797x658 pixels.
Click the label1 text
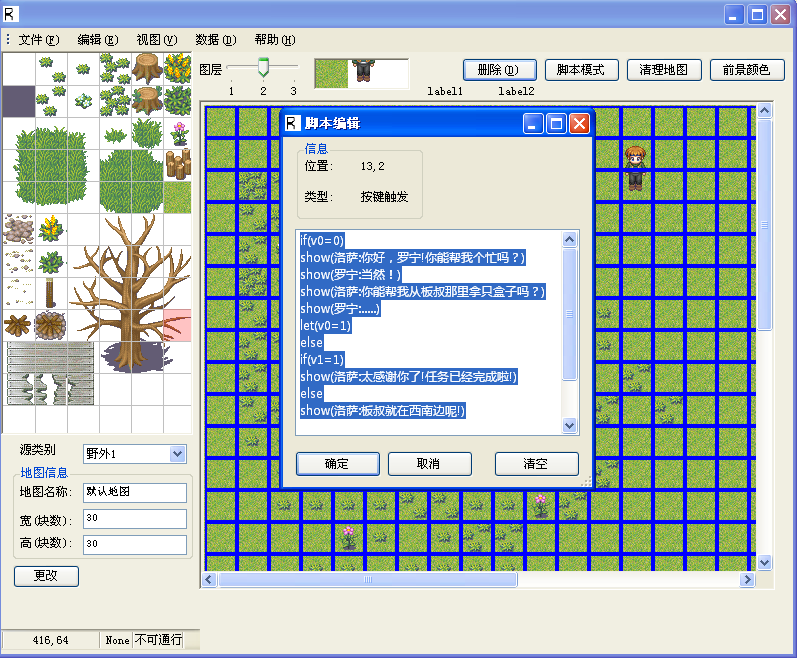445,91
